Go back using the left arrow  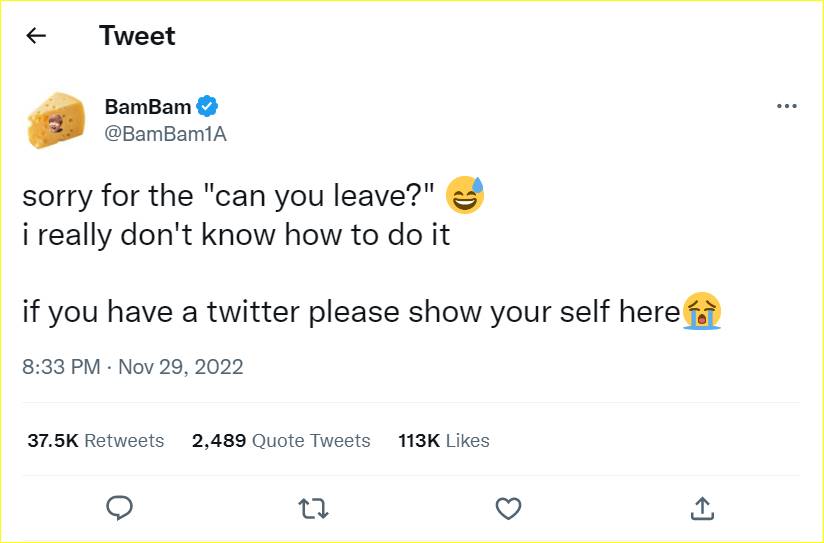36,36
